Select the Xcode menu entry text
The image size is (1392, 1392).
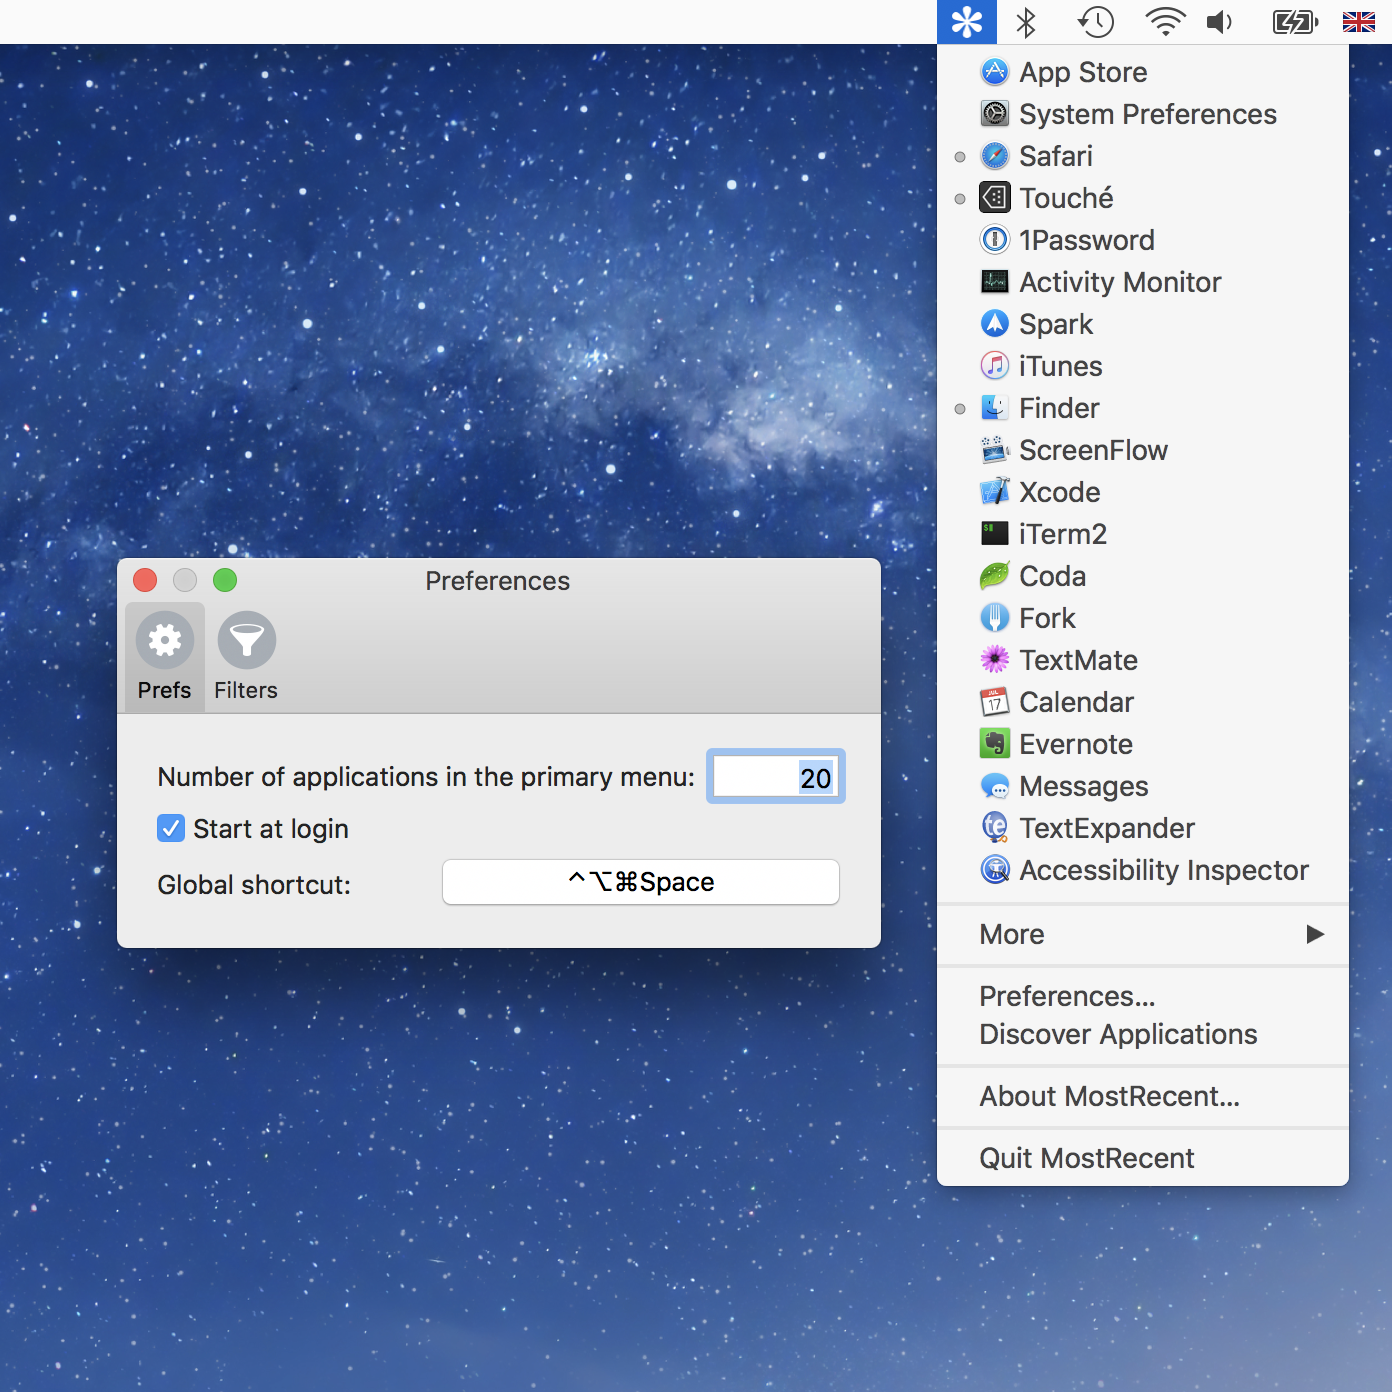point(1060,492)
